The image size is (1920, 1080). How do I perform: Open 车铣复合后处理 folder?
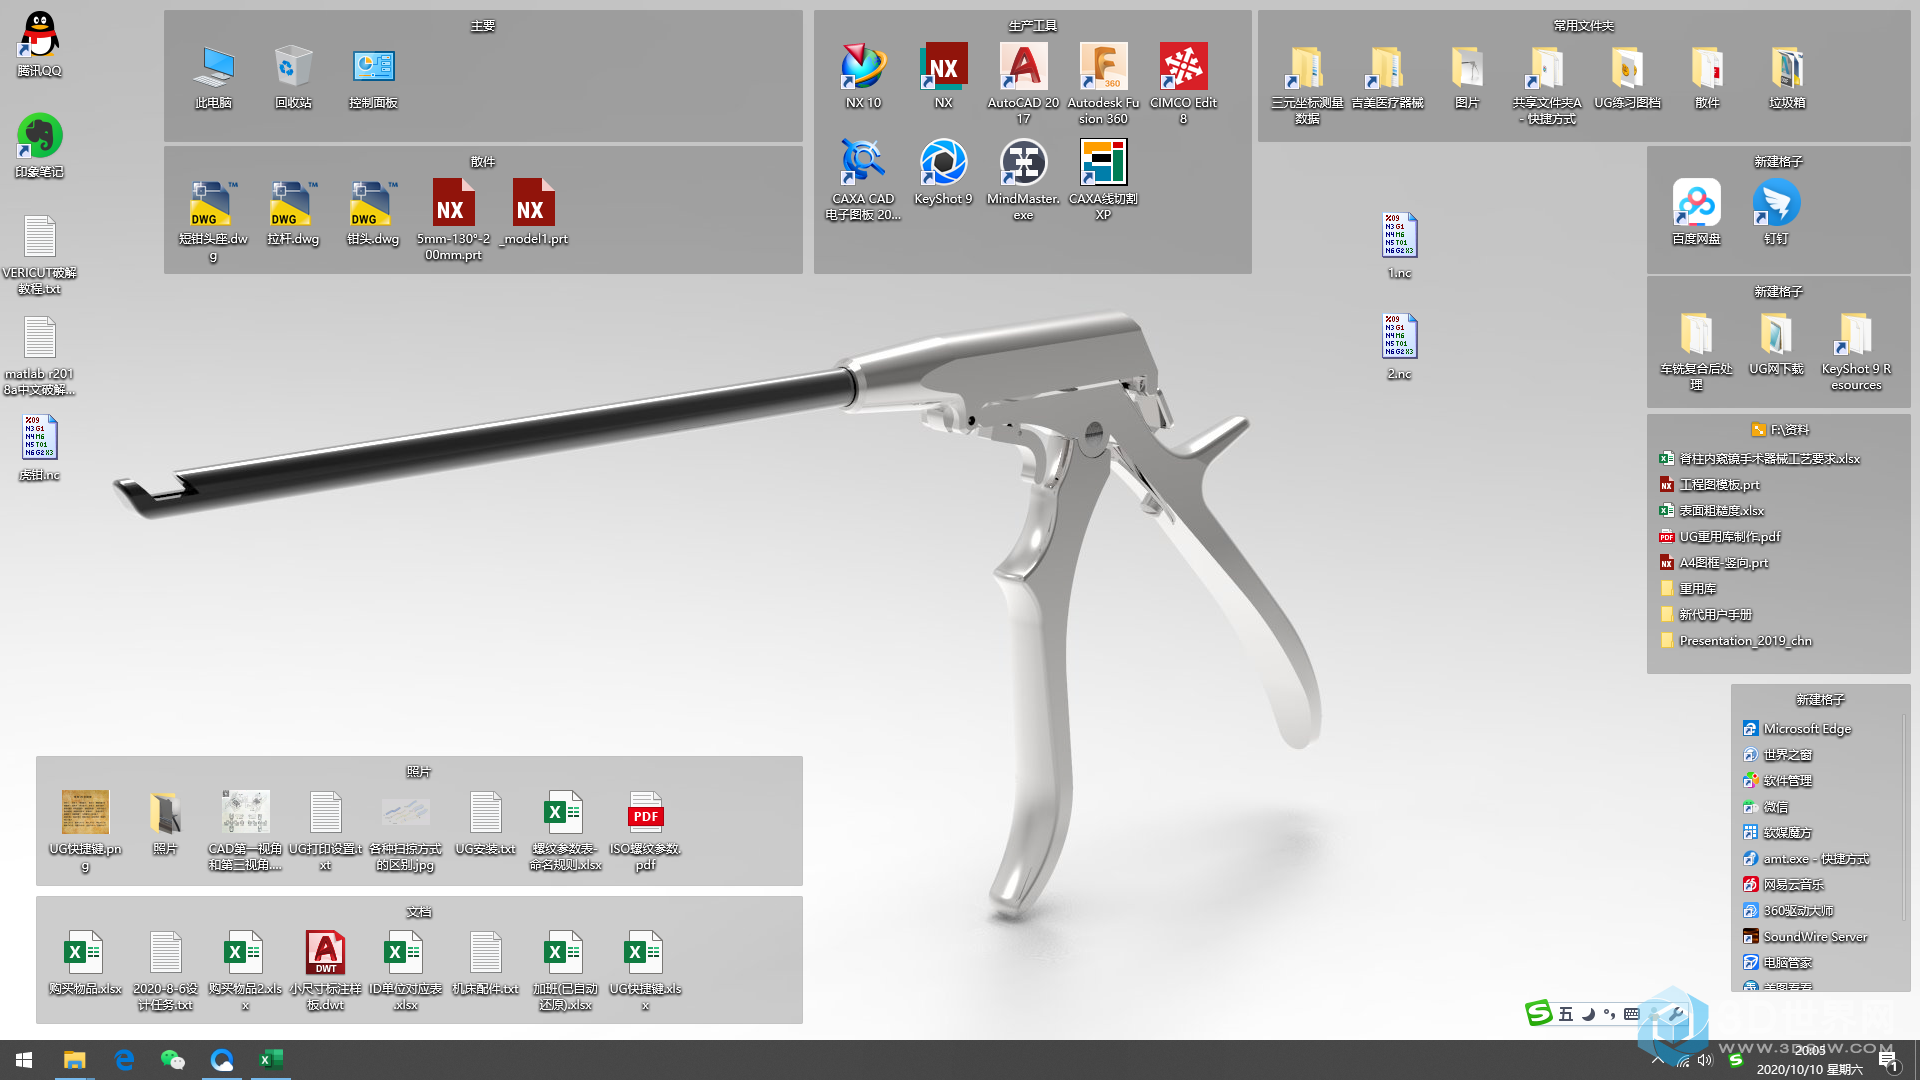coord(1696,351)
